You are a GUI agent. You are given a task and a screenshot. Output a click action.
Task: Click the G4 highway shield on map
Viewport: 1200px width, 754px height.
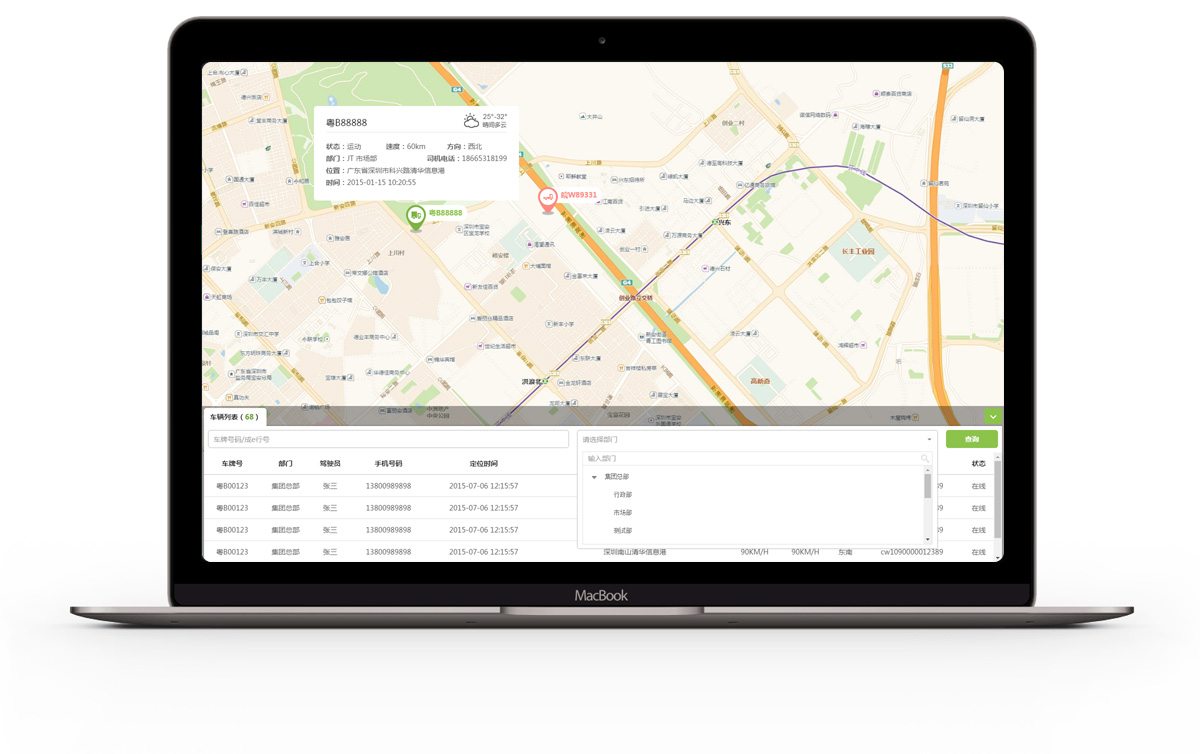tap(625, 282)
